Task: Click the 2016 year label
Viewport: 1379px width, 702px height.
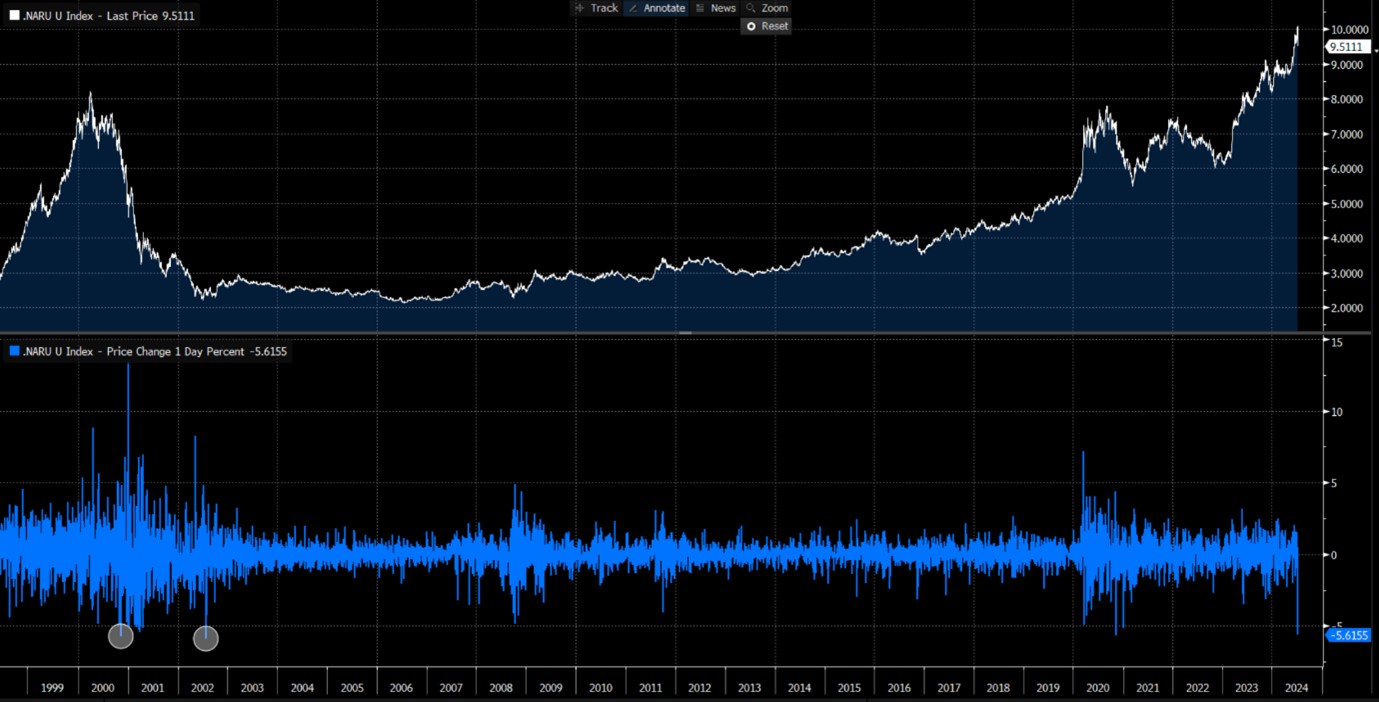Action: click(899, 688)
